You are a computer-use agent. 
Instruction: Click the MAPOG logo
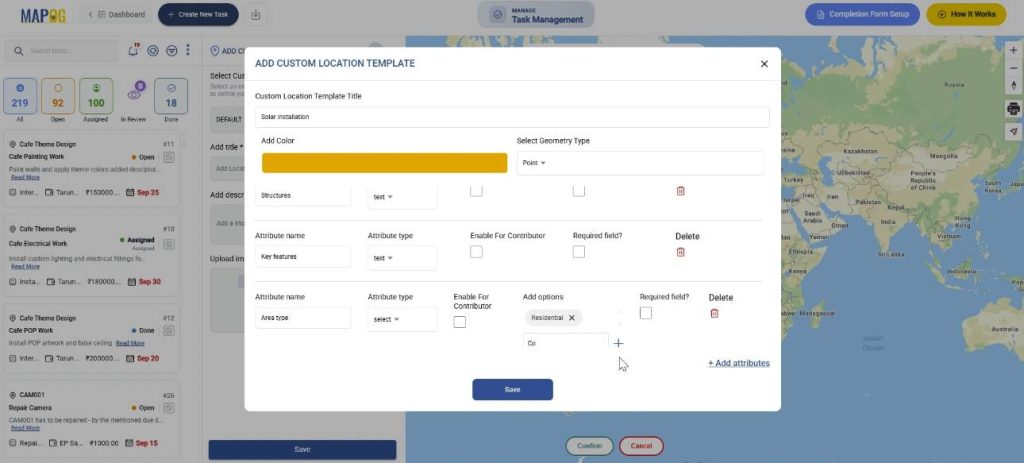click(x=43, y=15)
